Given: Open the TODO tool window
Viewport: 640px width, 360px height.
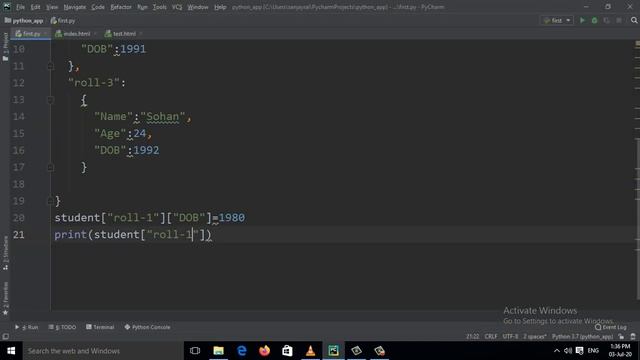Looking at the screenshot, I should click(62, 327).
